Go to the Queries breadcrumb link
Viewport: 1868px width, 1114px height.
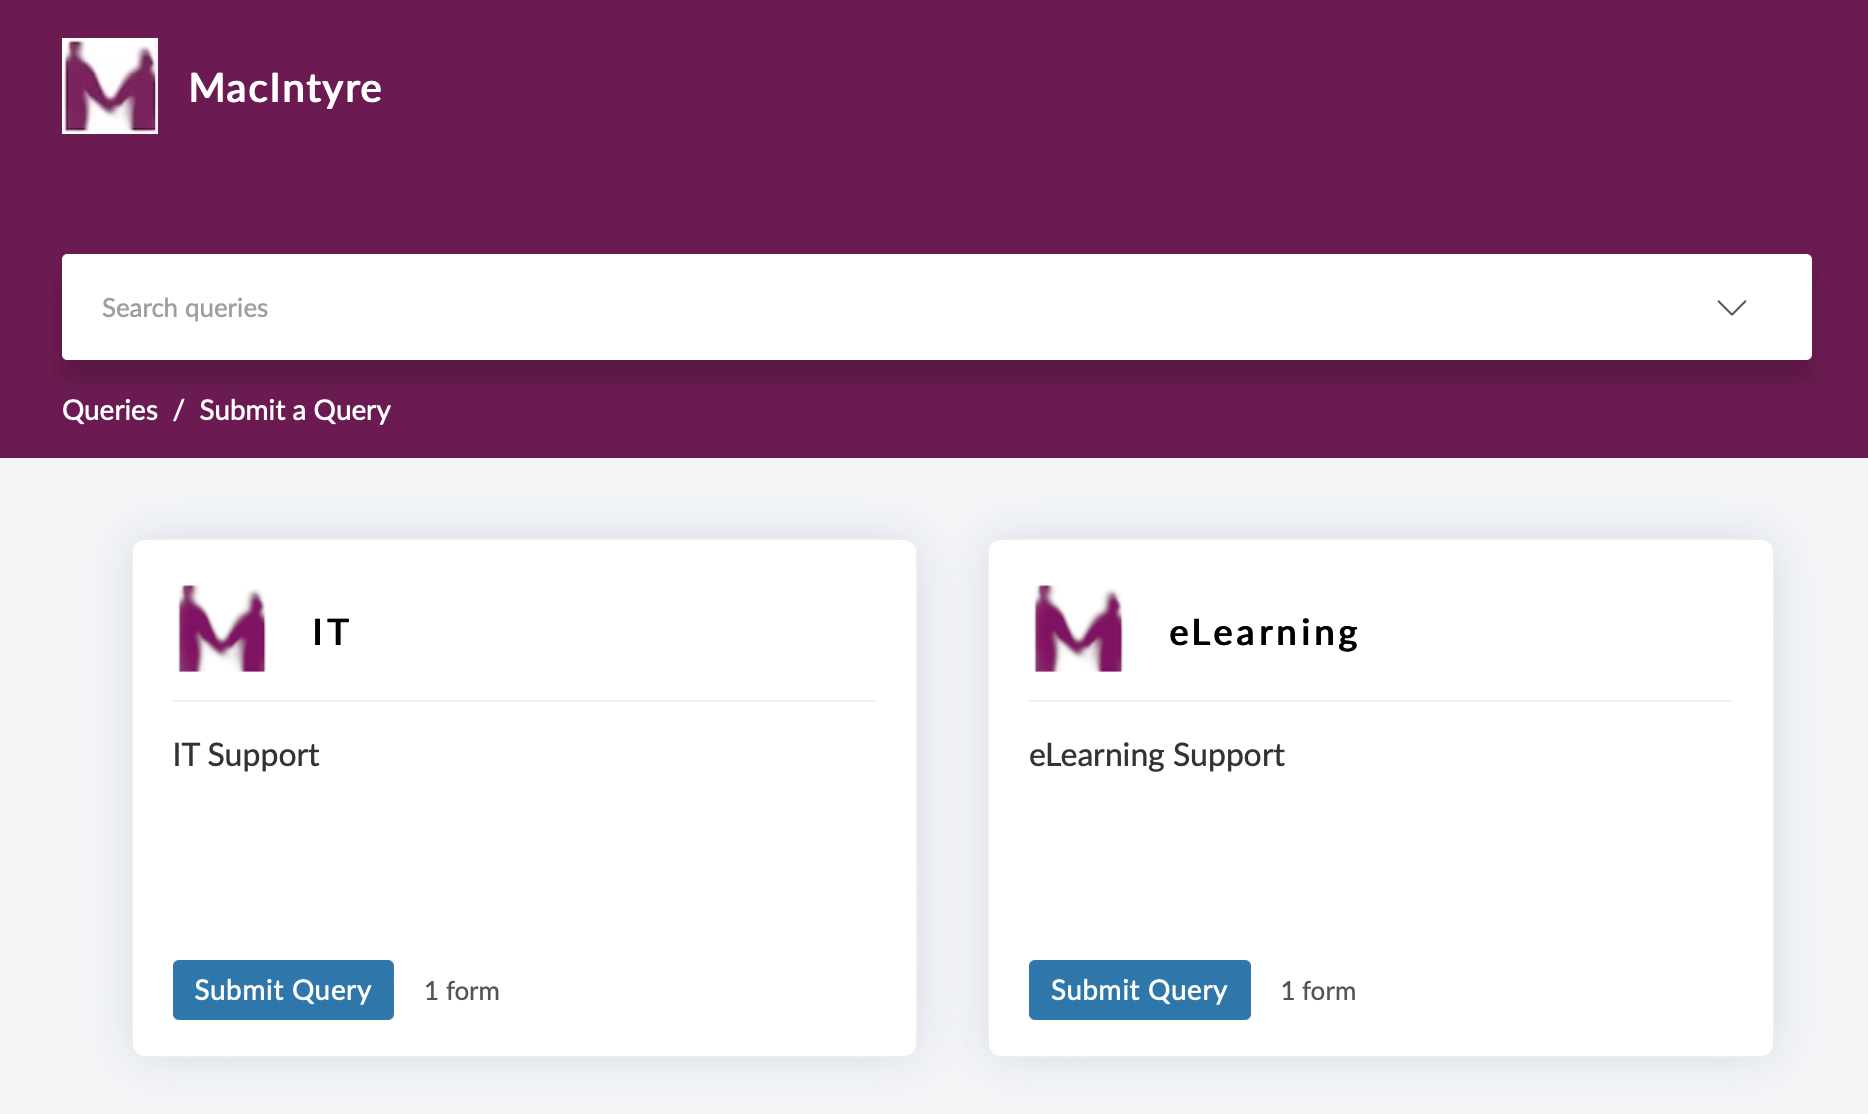point(110,410)
